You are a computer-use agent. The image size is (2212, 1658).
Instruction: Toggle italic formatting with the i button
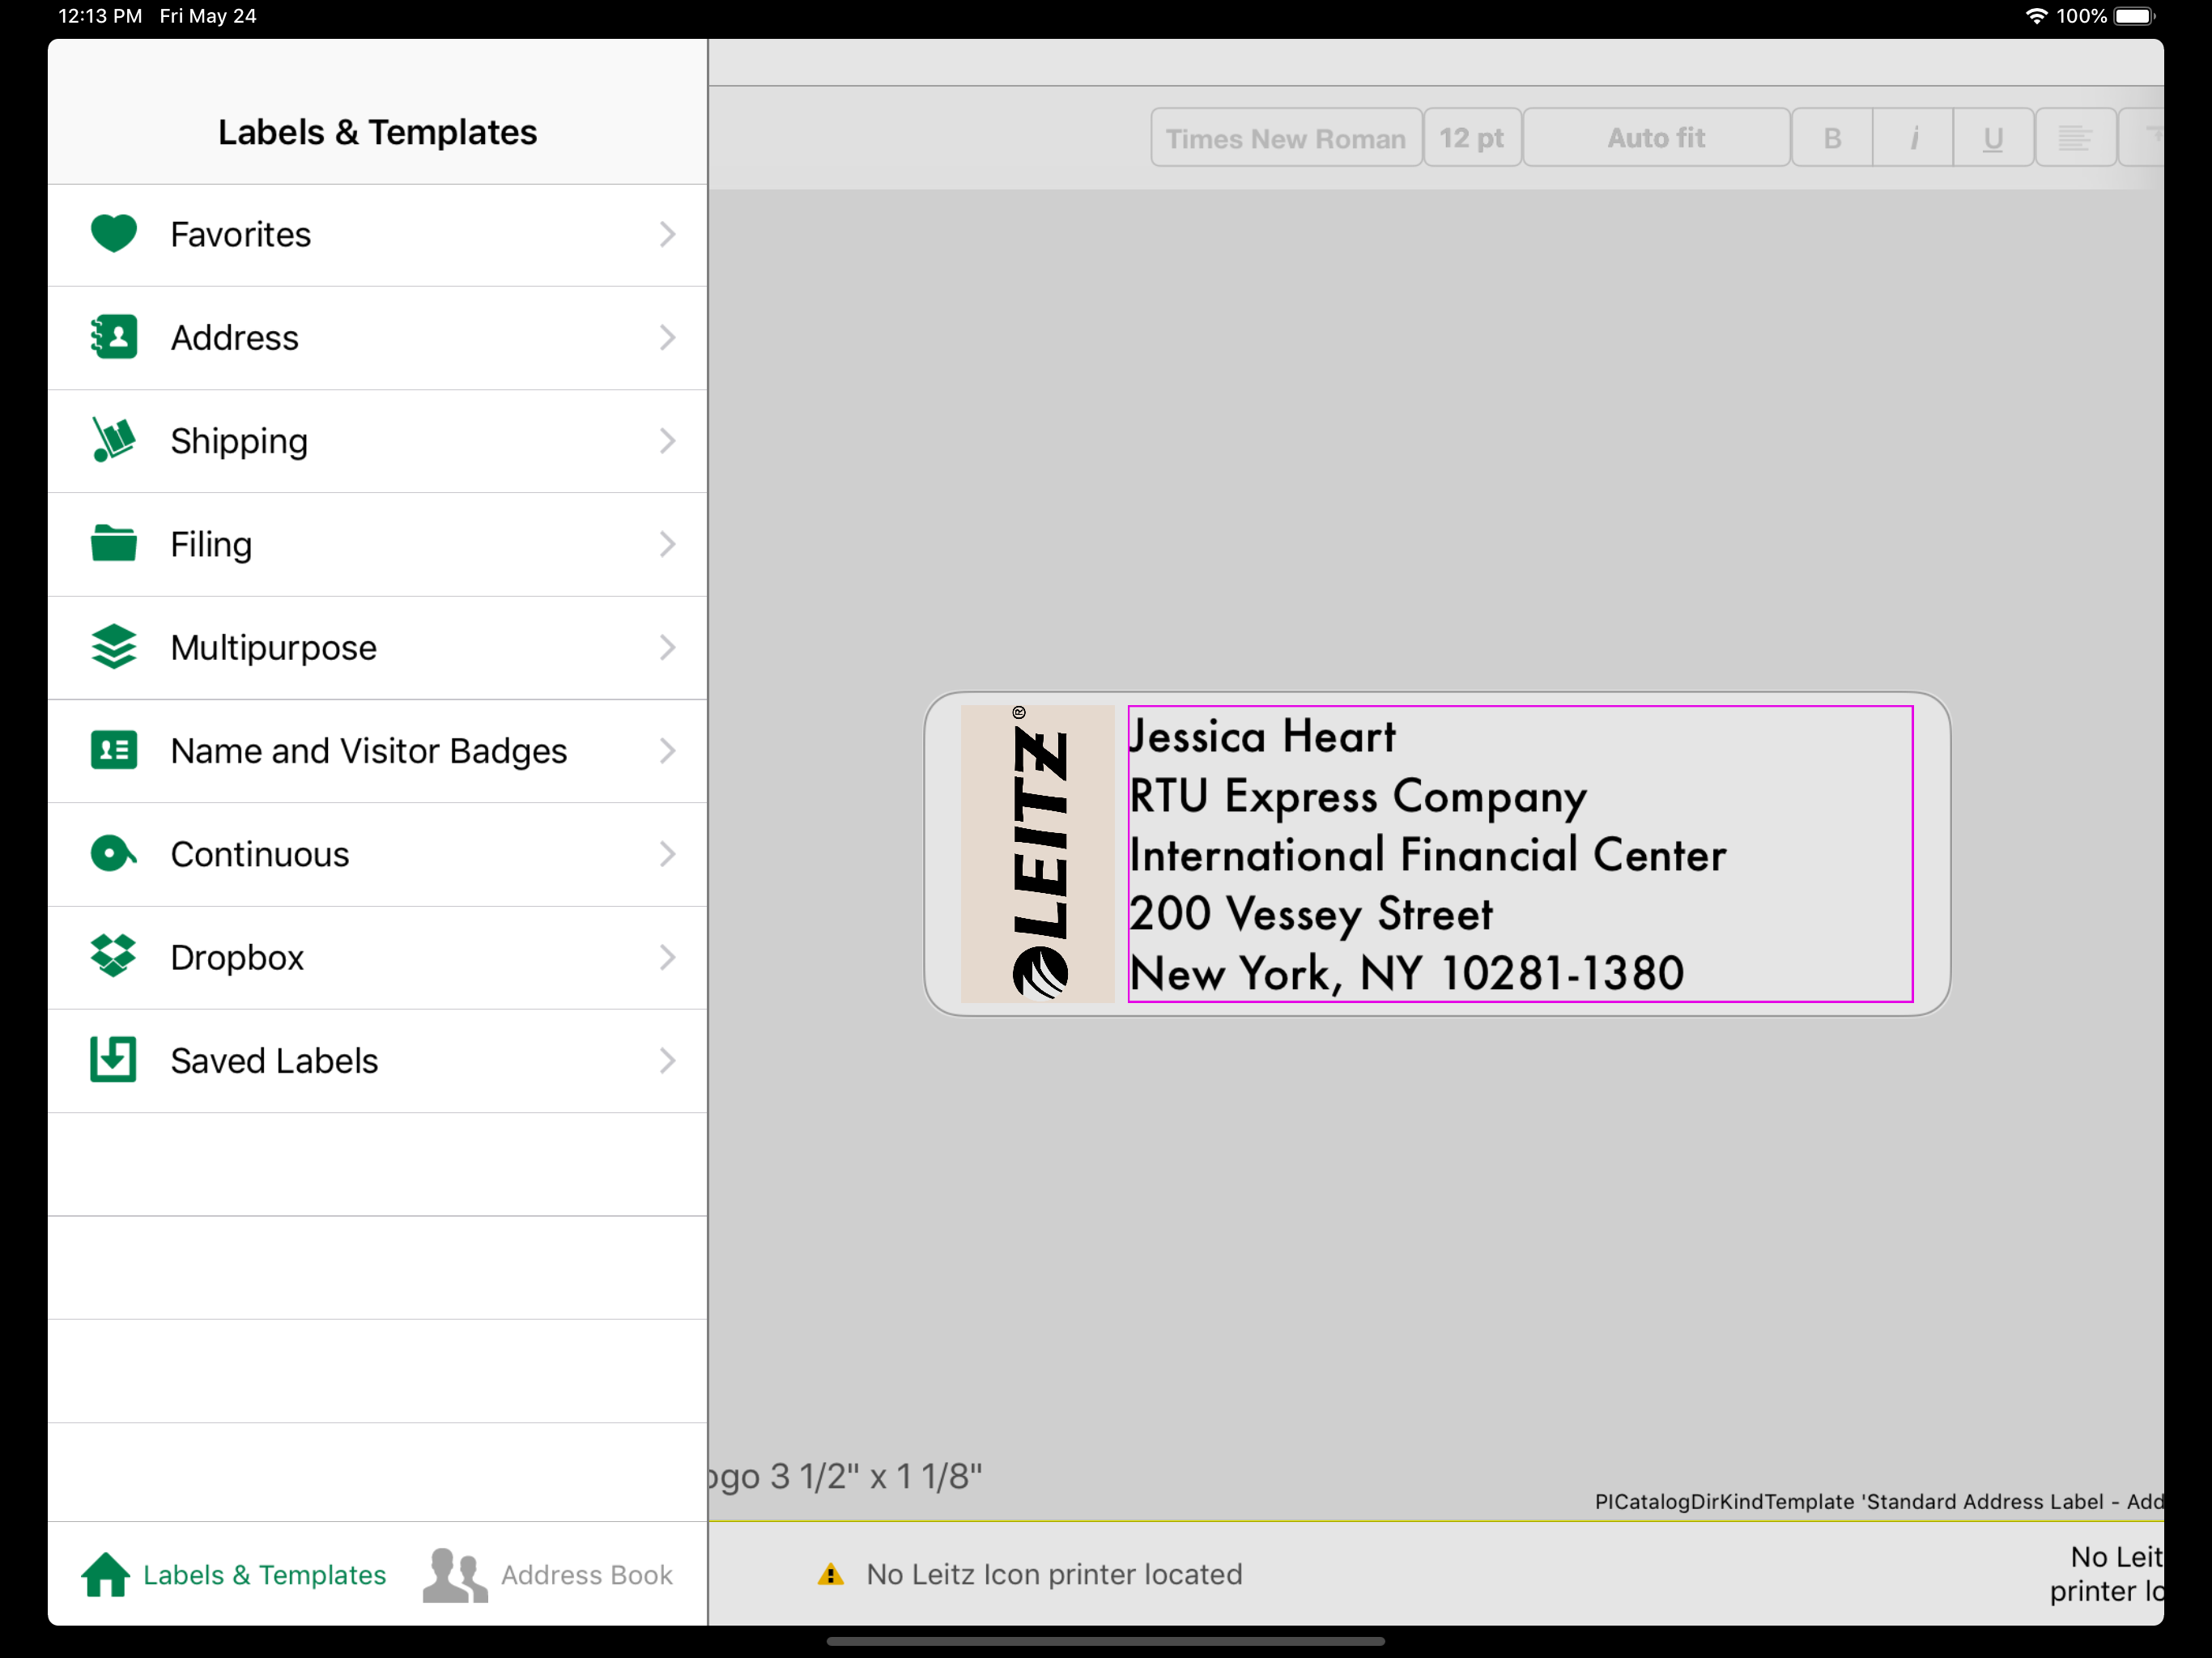pyautogui.click(x=1913, y=138)
